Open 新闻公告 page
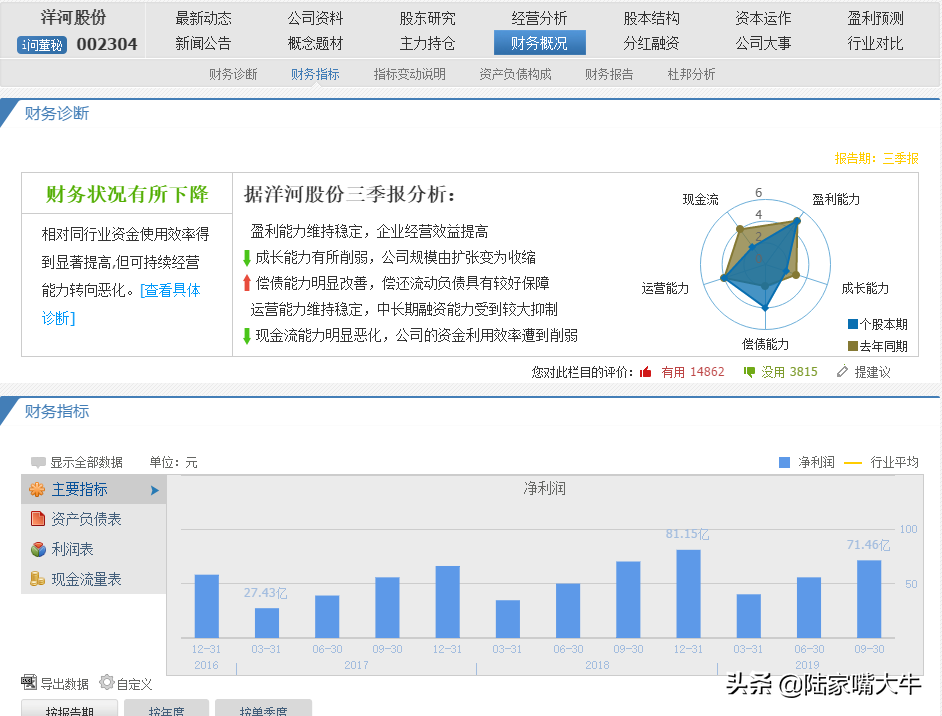The image size is (942, 716). (x=203, y=43)
